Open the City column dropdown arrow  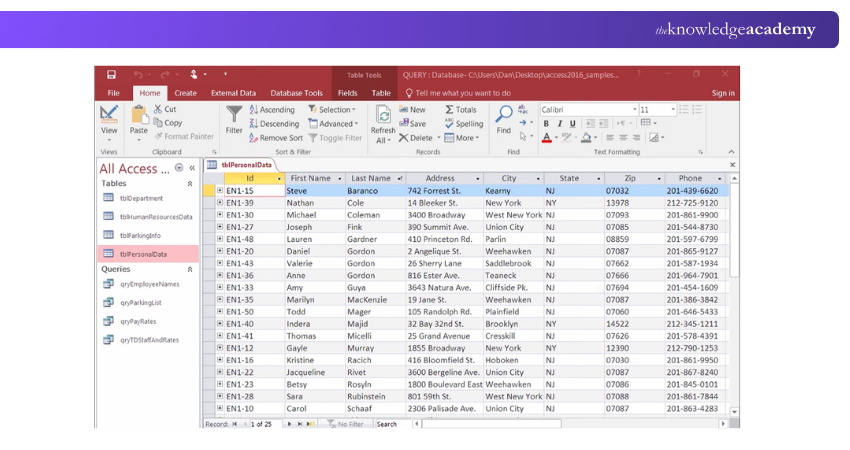[538, 178]
